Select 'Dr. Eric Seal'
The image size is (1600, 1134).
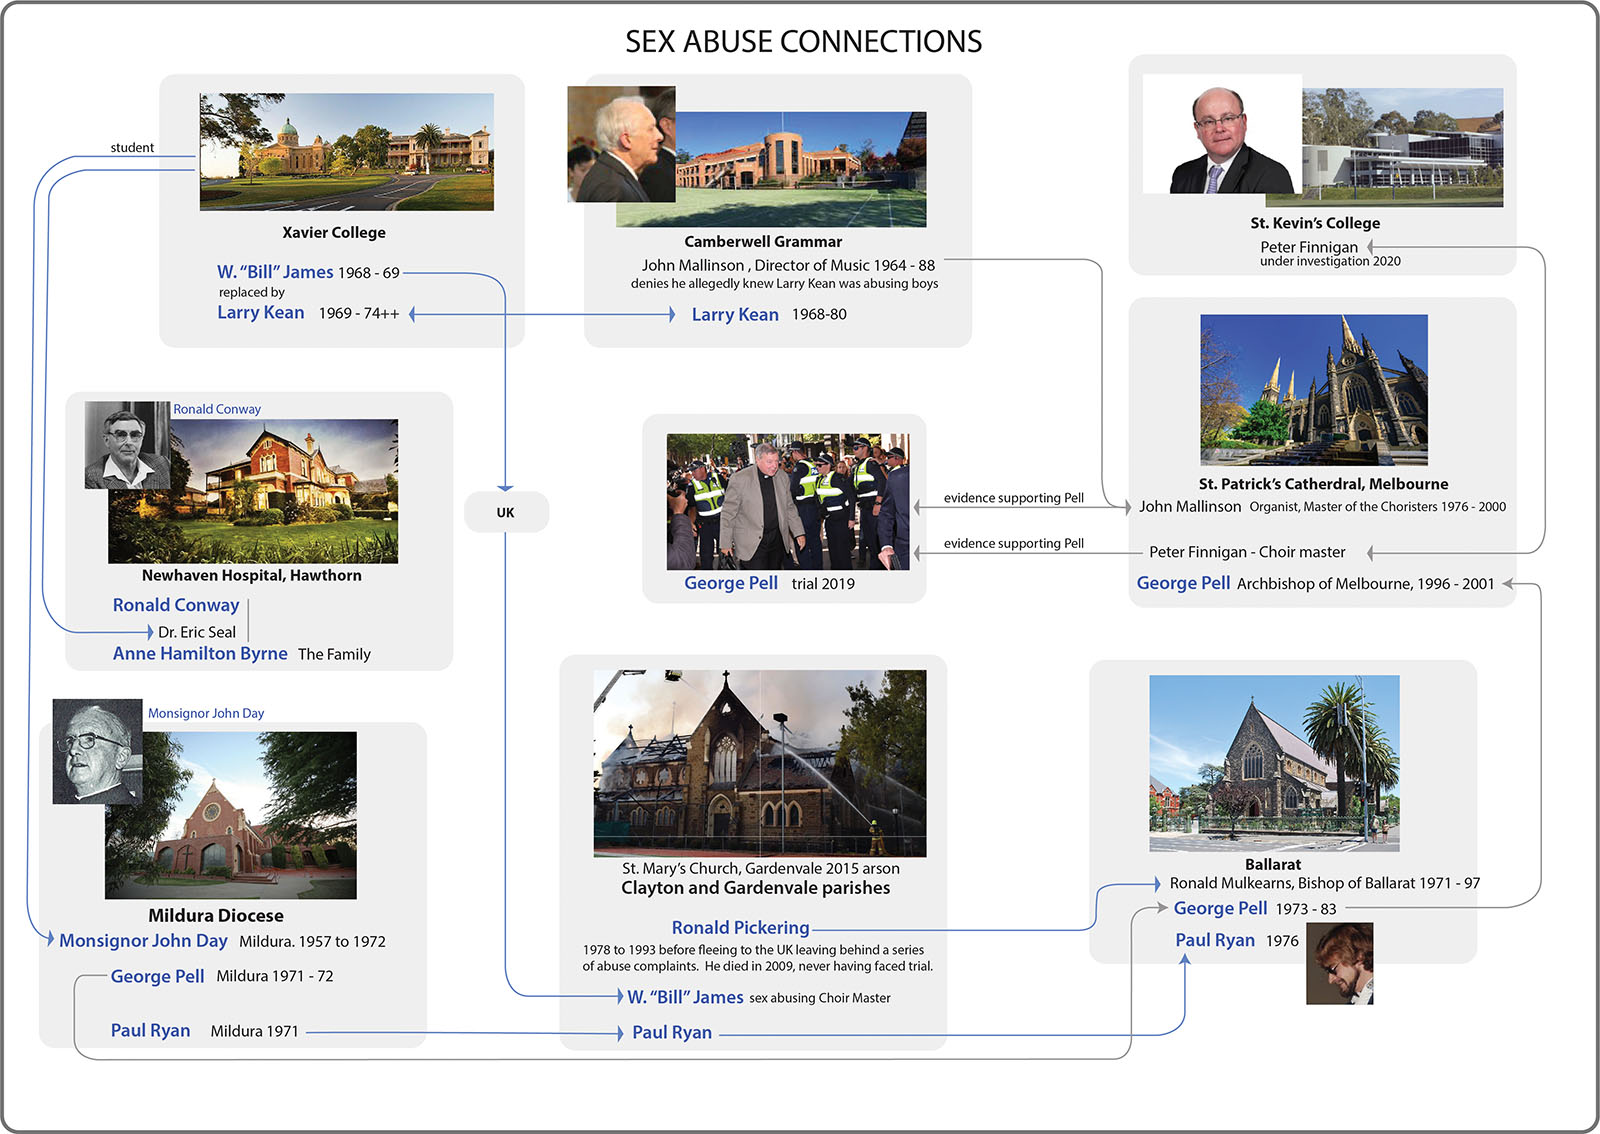click(x=197, y=632)
